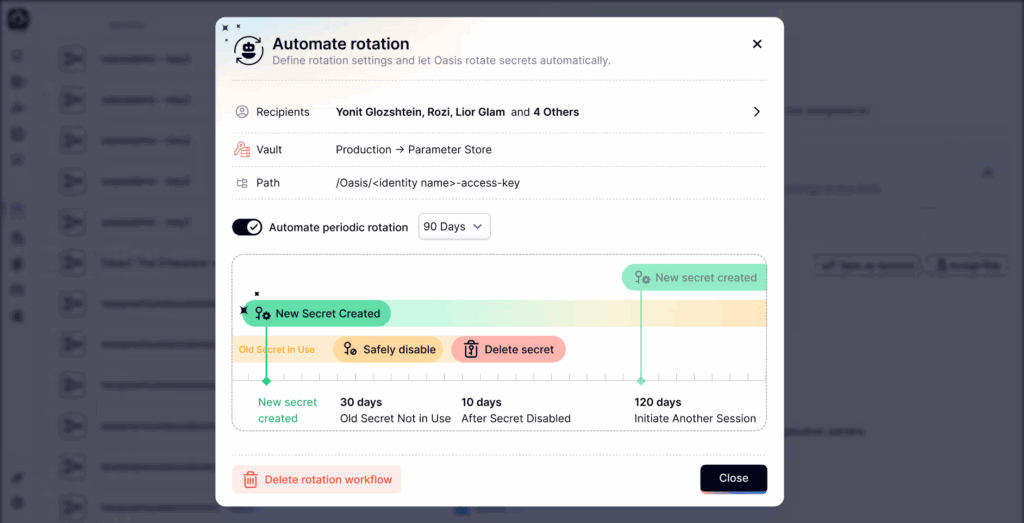
Task: Click 'Old Secret in Use' label
Action: [277, 349]
